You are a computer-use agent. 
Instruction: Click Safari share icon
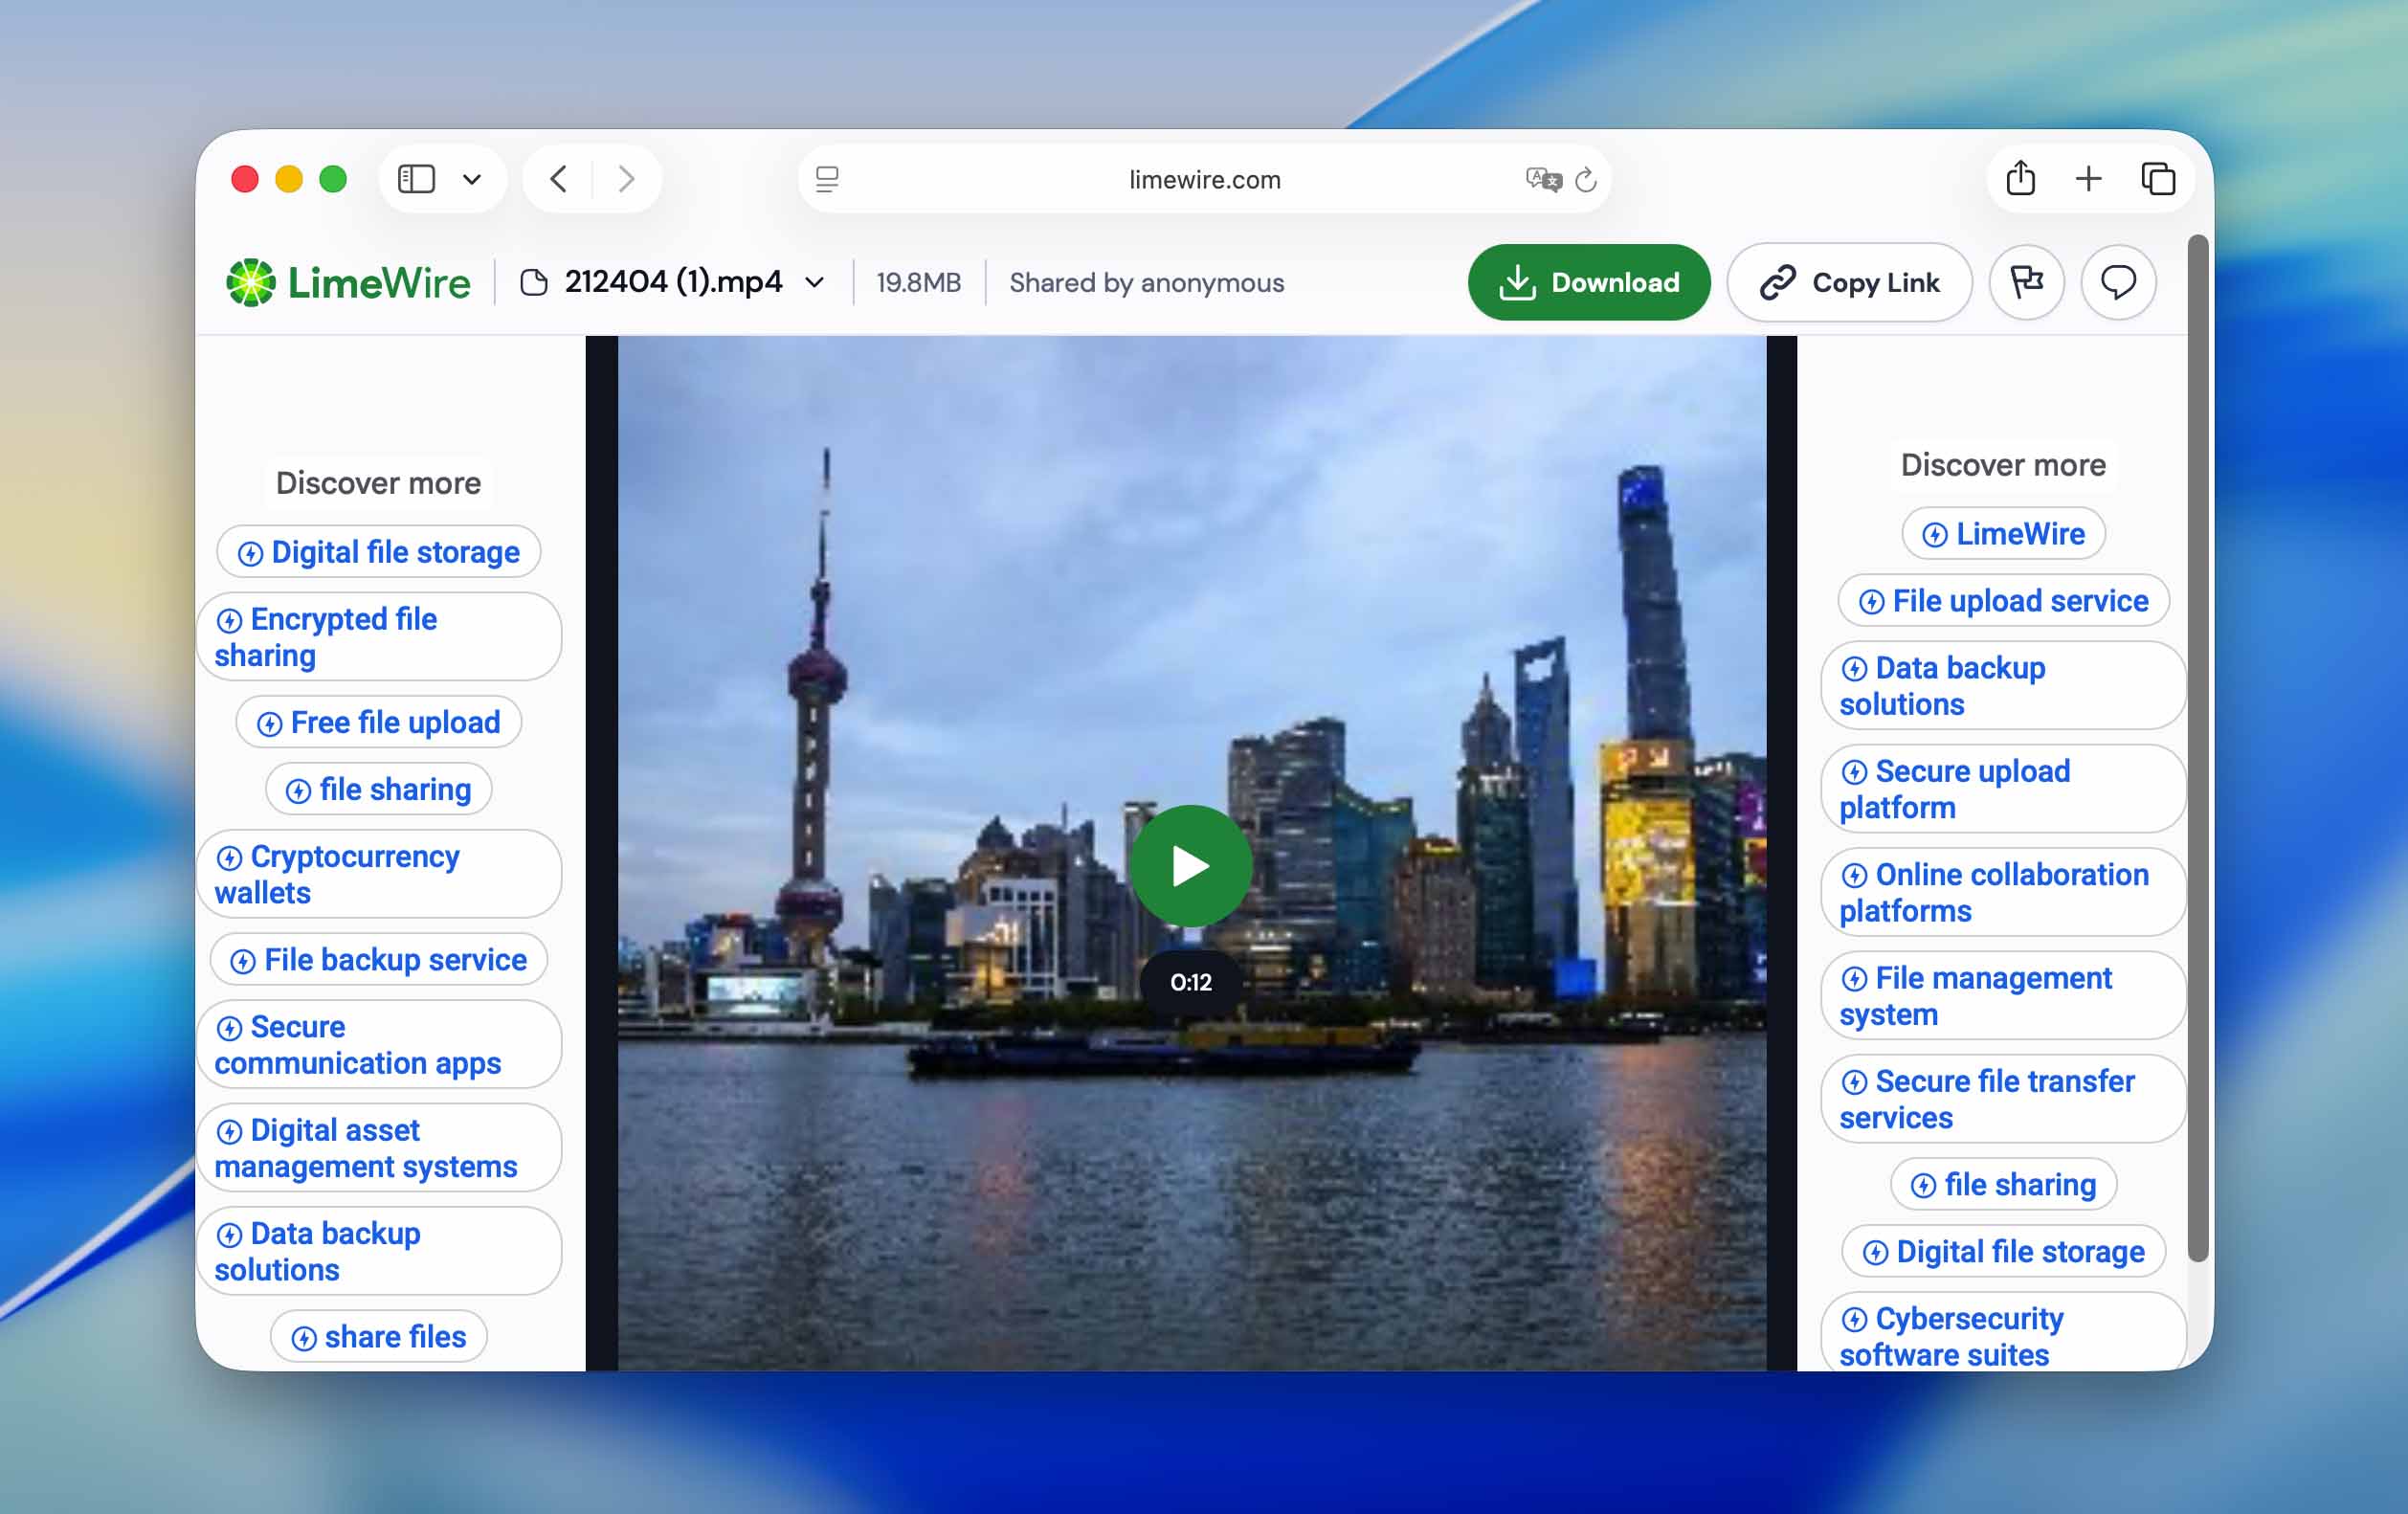pos(2020,179)
